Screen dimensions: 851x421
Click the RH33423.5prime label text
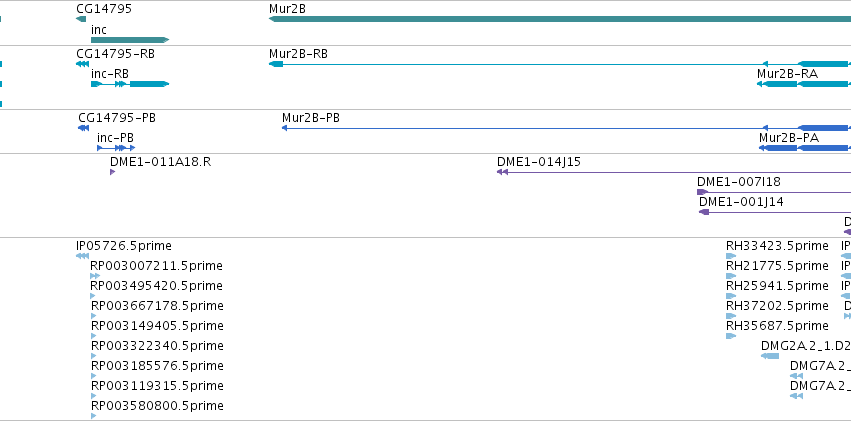pos(777,246)
